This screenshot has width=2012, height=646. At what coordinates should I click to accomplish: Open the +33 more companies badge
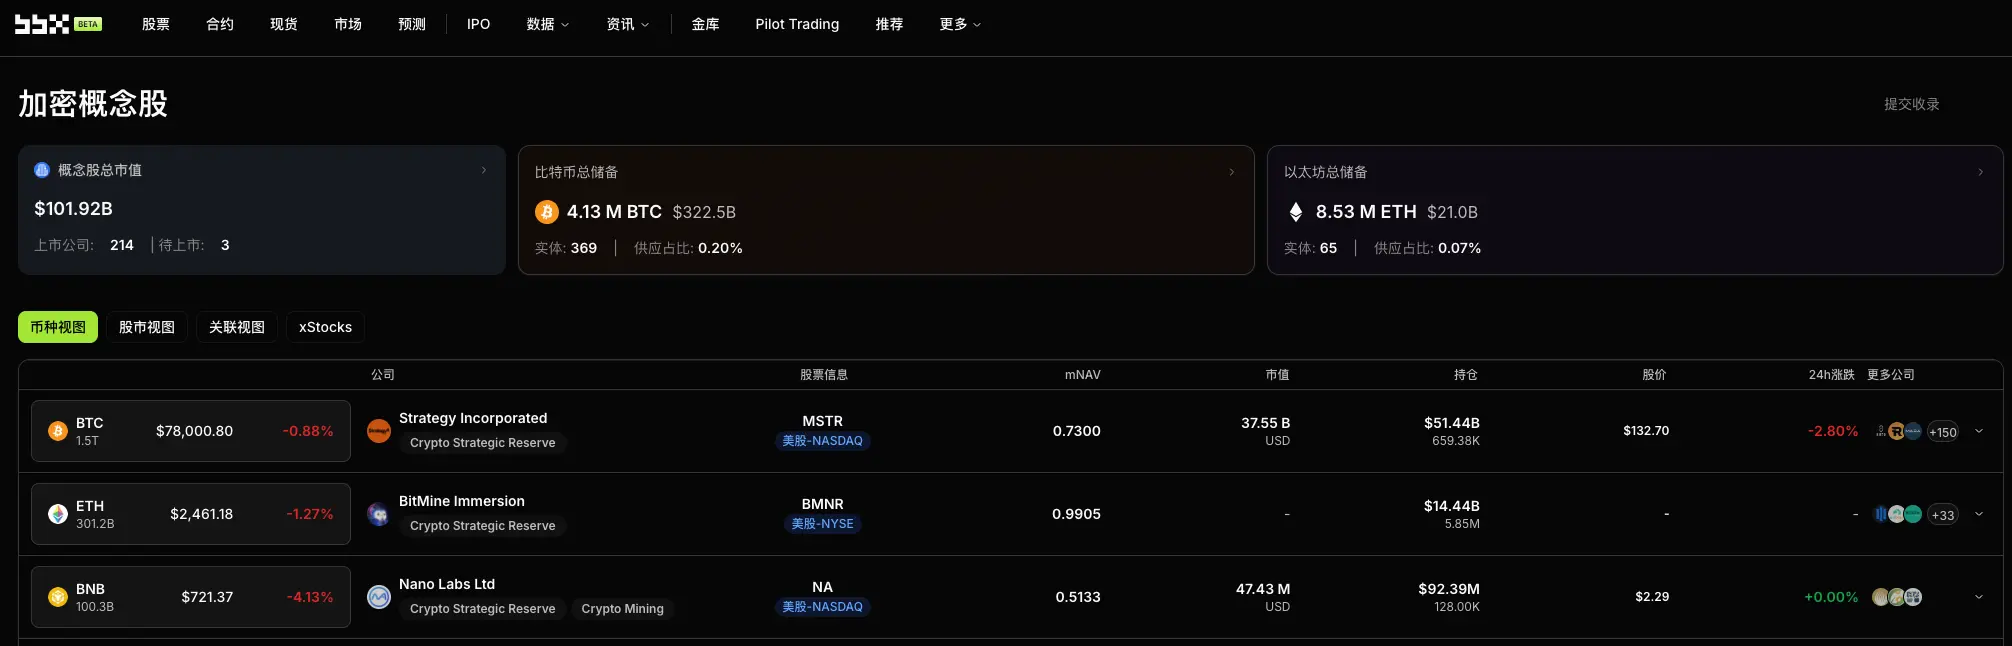[1943, 515]
